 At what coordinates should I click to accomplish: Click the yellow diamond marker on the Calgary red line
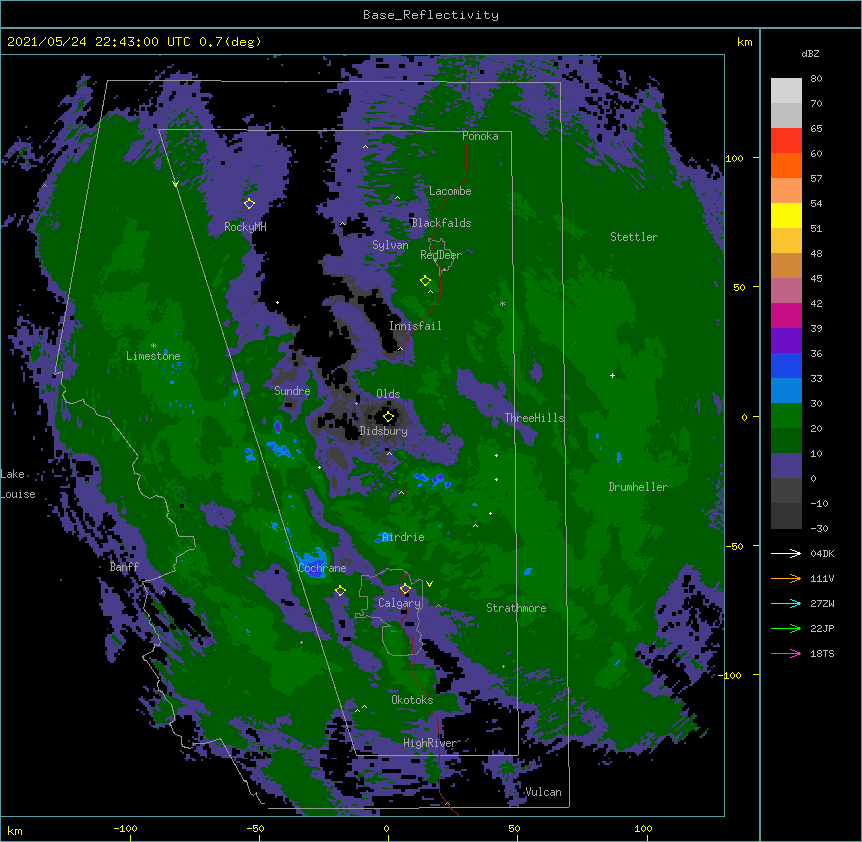[x=405, y=589]
